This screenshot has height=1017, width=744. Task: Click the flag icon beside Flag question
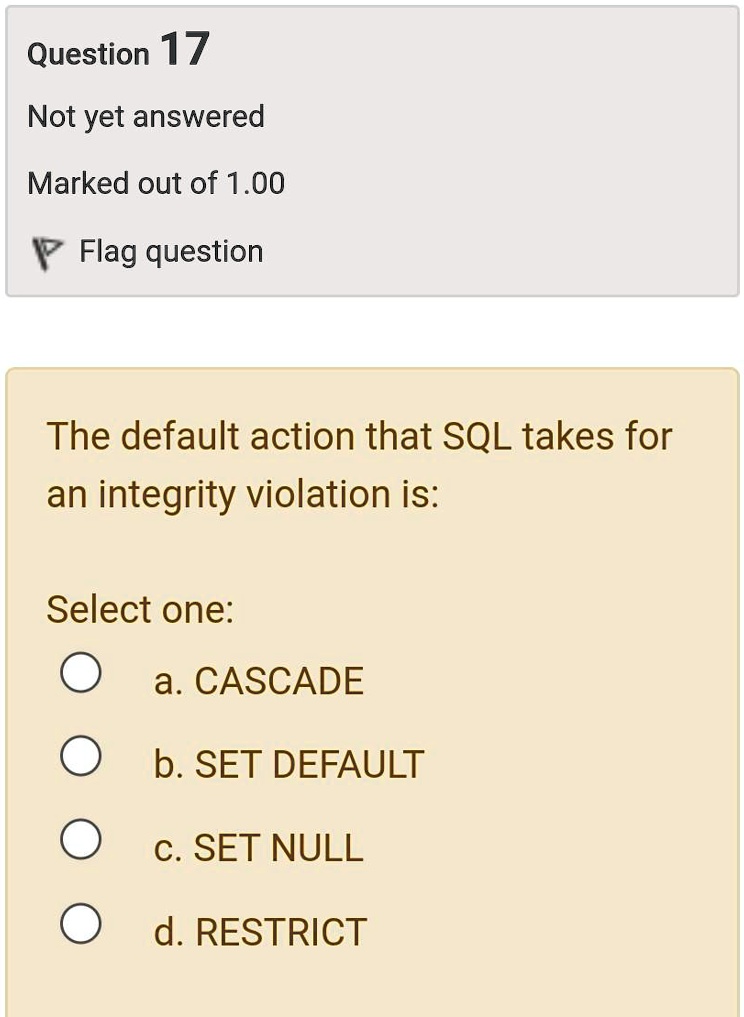pos(47,254)
